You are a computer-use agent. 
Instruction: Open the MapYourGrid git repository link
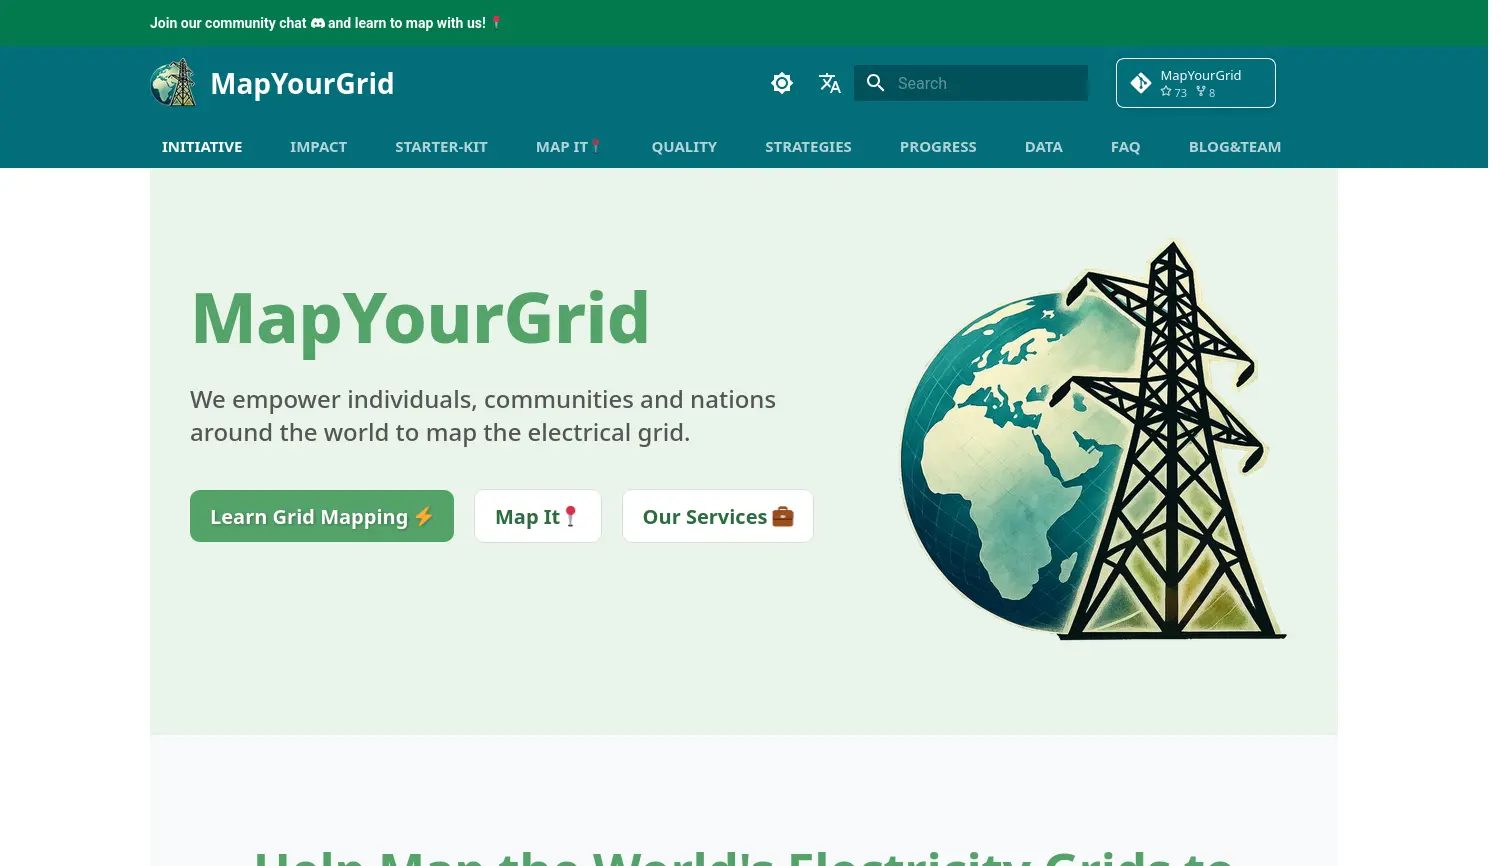1195,83
